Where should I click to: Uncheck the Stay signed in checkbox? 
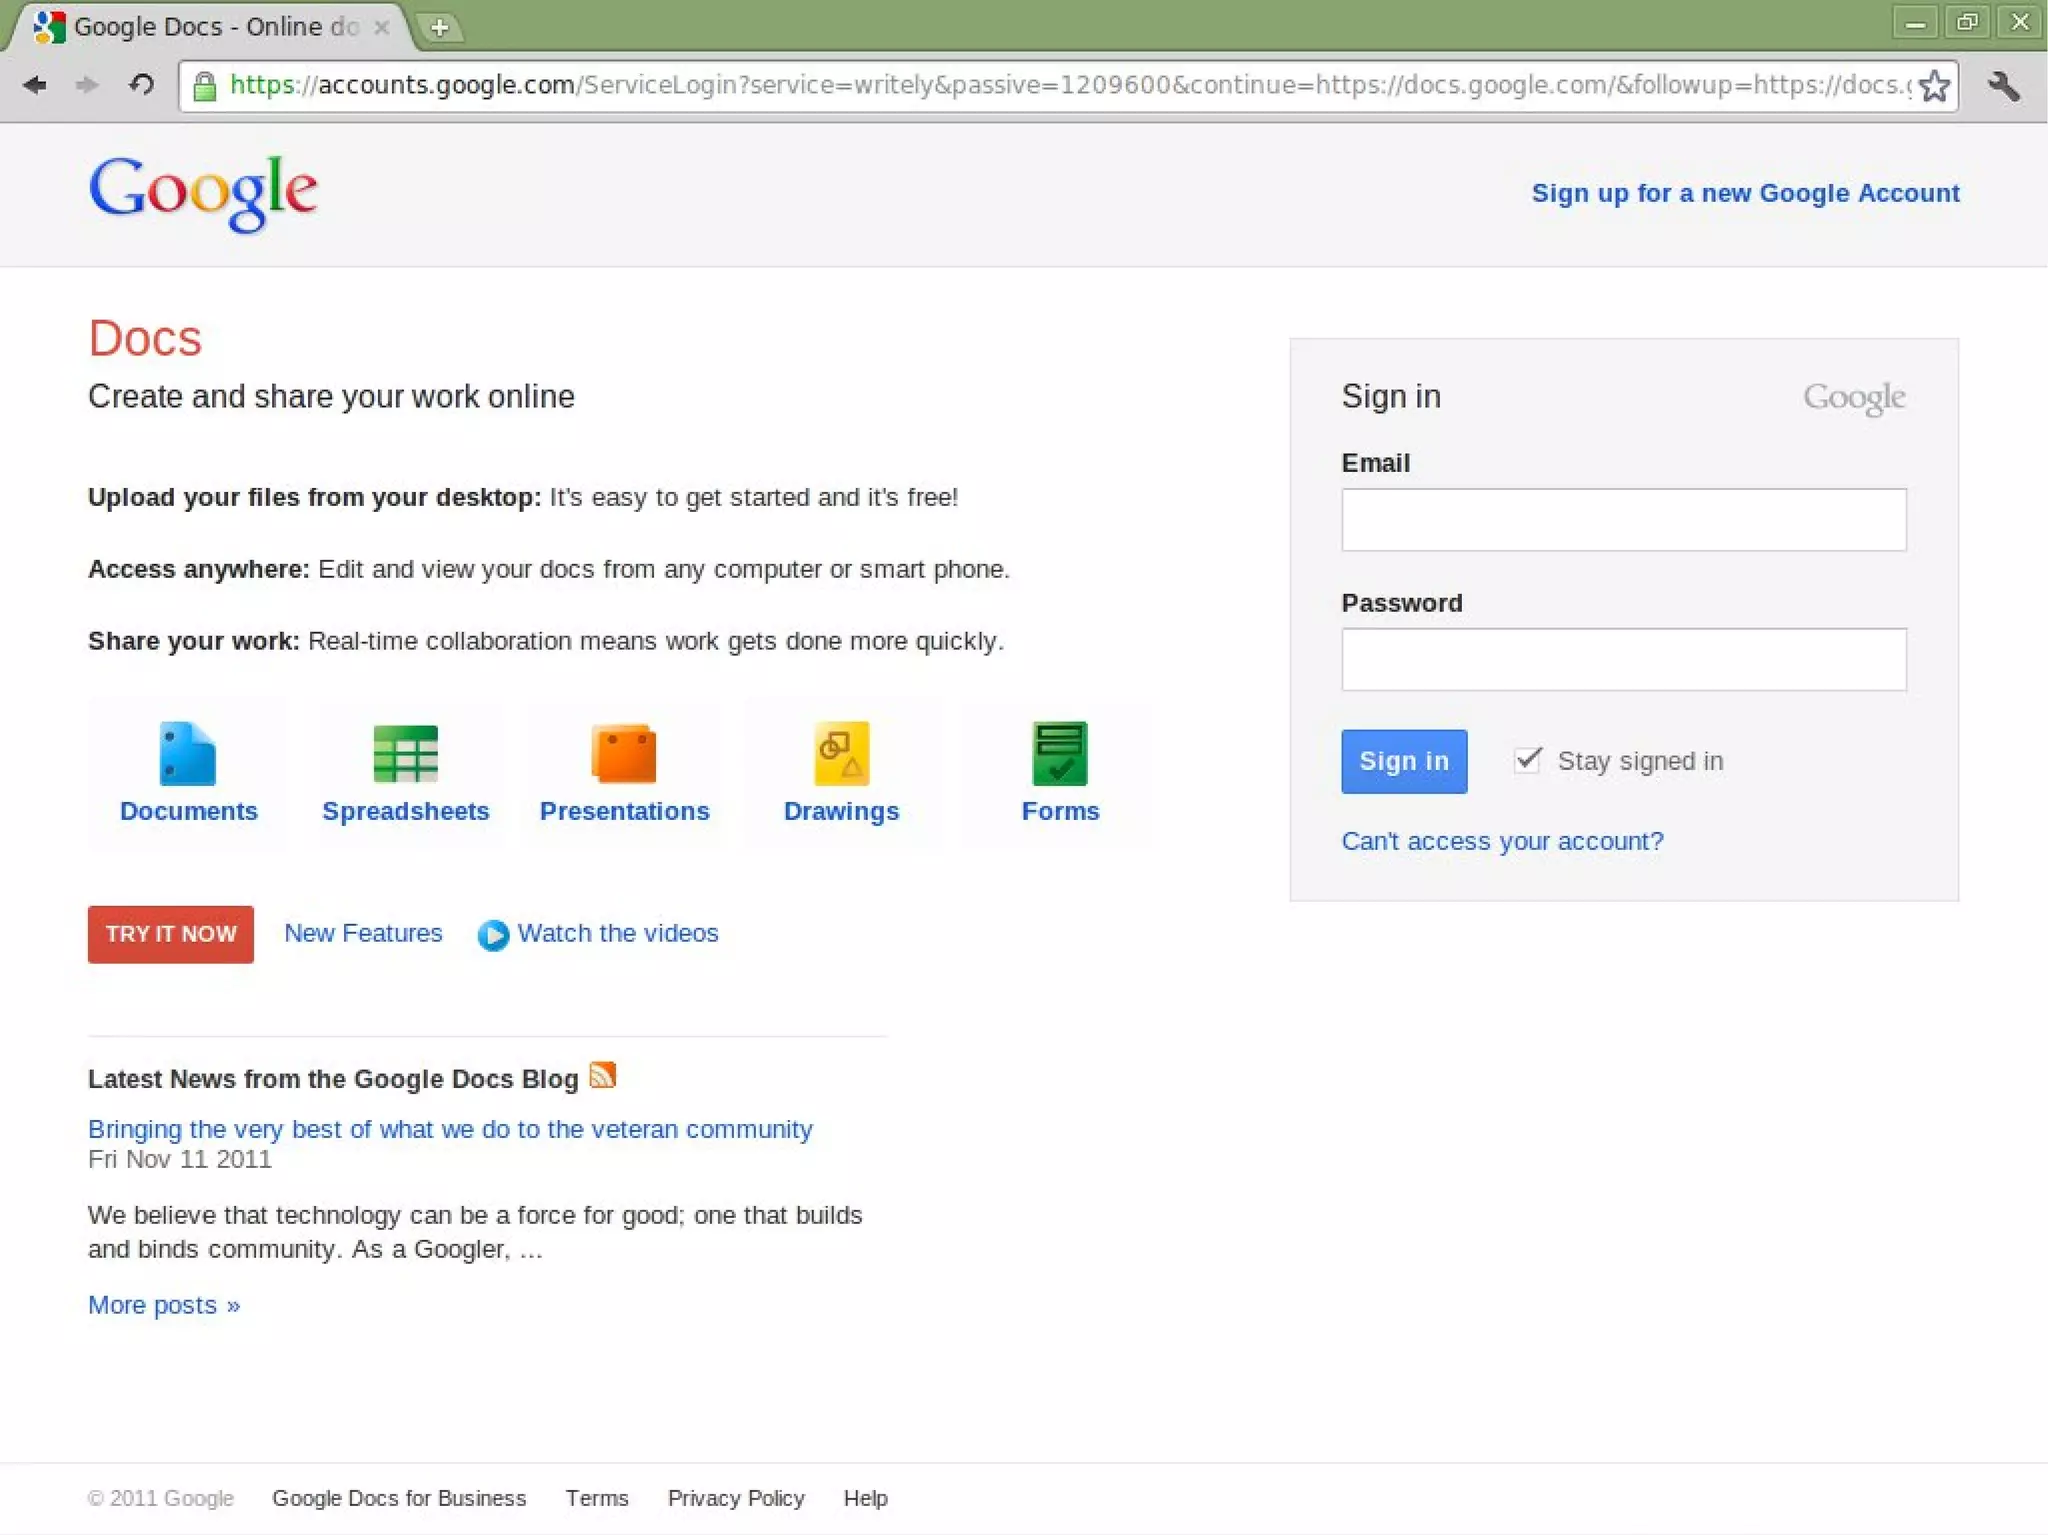1527,760
